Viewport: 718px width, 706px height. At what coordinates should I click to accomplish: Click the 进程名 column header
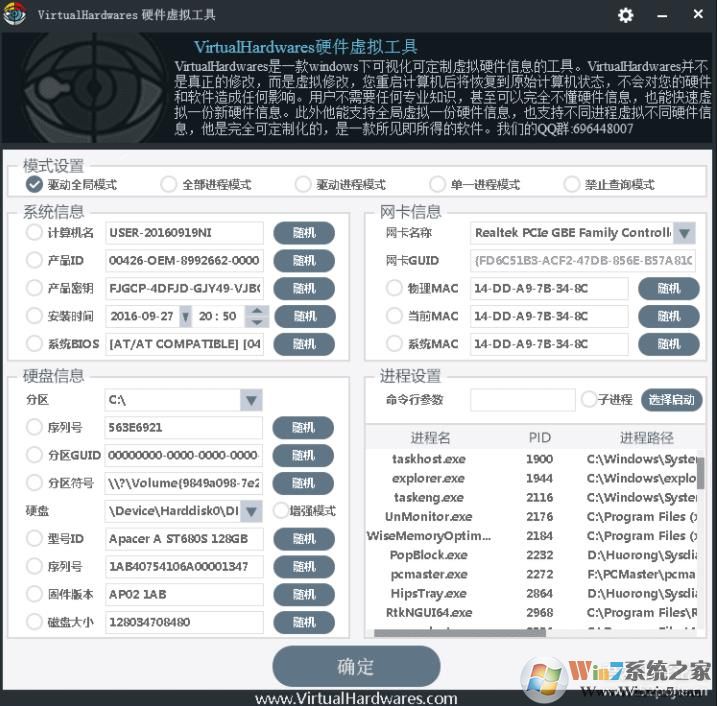[430, 438]
